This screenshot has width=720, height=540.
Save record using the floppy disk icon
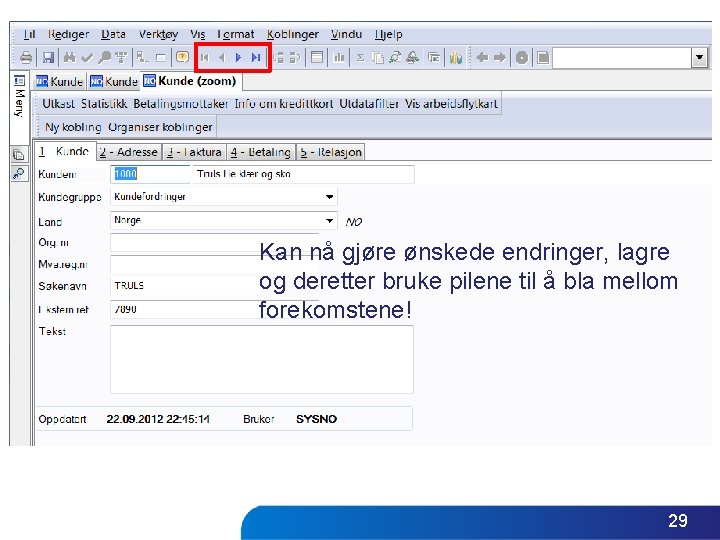pyautogui.click(x=48, y=57)
